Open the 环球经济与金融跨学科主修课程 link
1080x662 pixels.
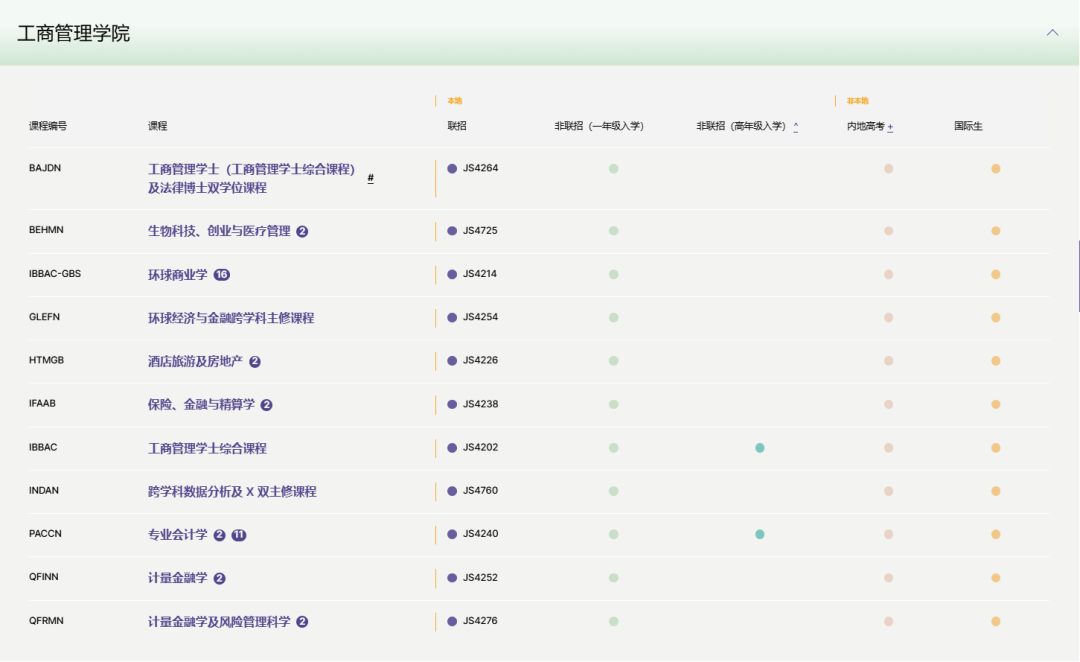point(231,318)
